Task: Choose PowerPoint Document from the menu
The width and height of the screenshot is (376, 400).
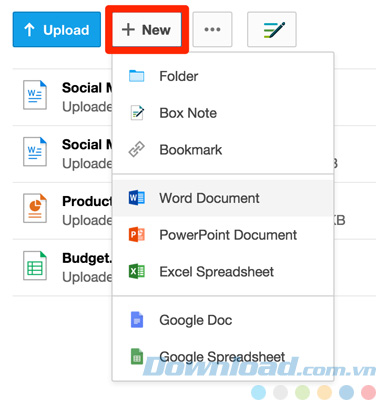Action: (223, 235)
